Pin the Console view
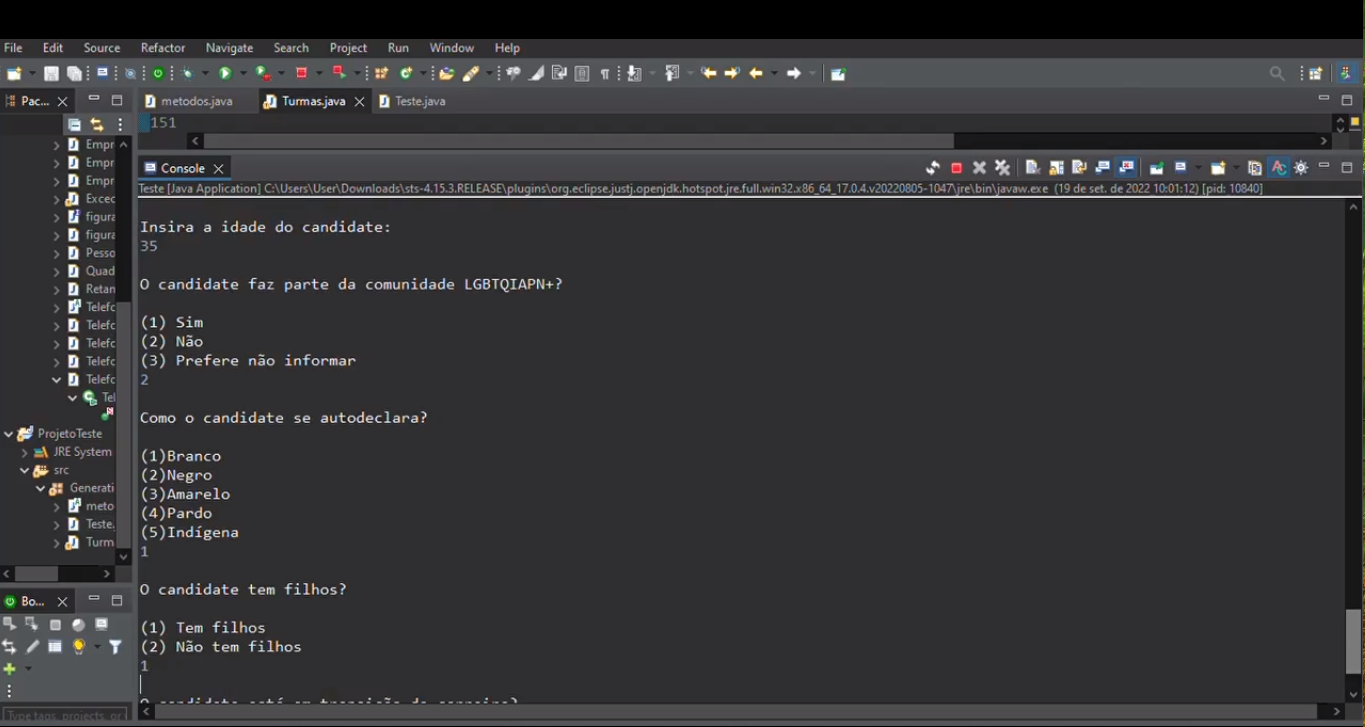 coord(1156,167)
